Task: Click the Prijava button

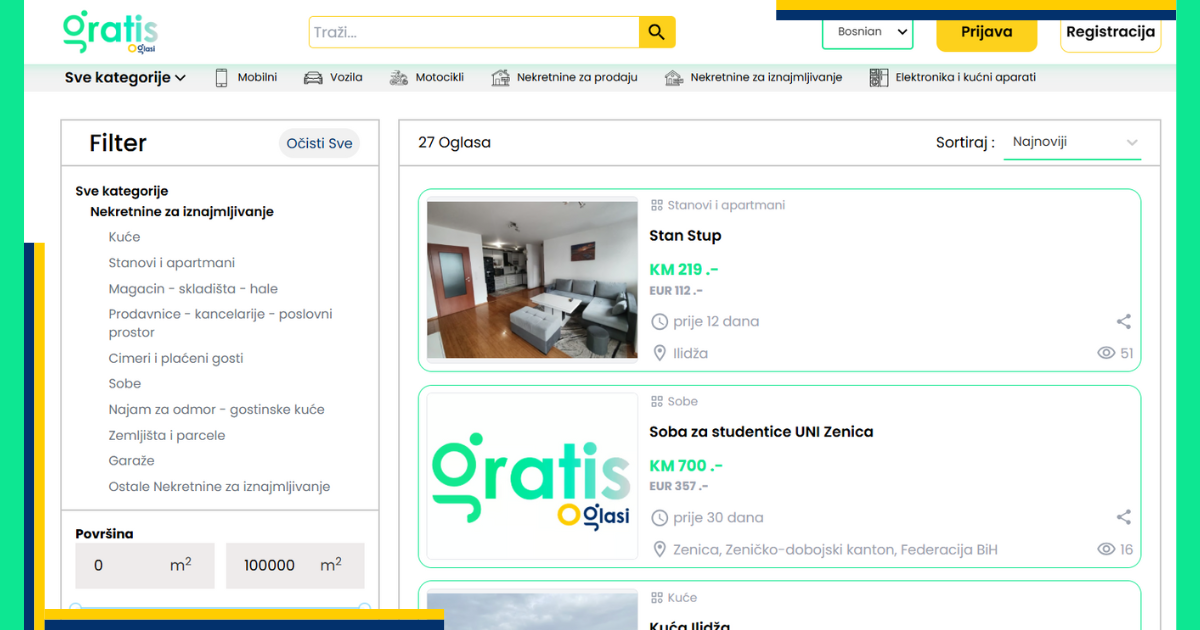Action: pos(987,32)
